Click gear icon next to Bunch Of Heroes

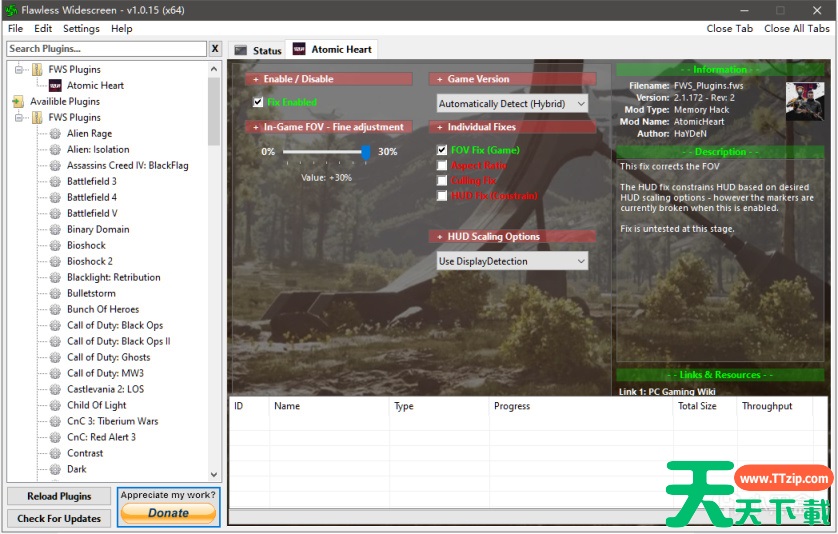pyautogui.click(x=55, y=309)
